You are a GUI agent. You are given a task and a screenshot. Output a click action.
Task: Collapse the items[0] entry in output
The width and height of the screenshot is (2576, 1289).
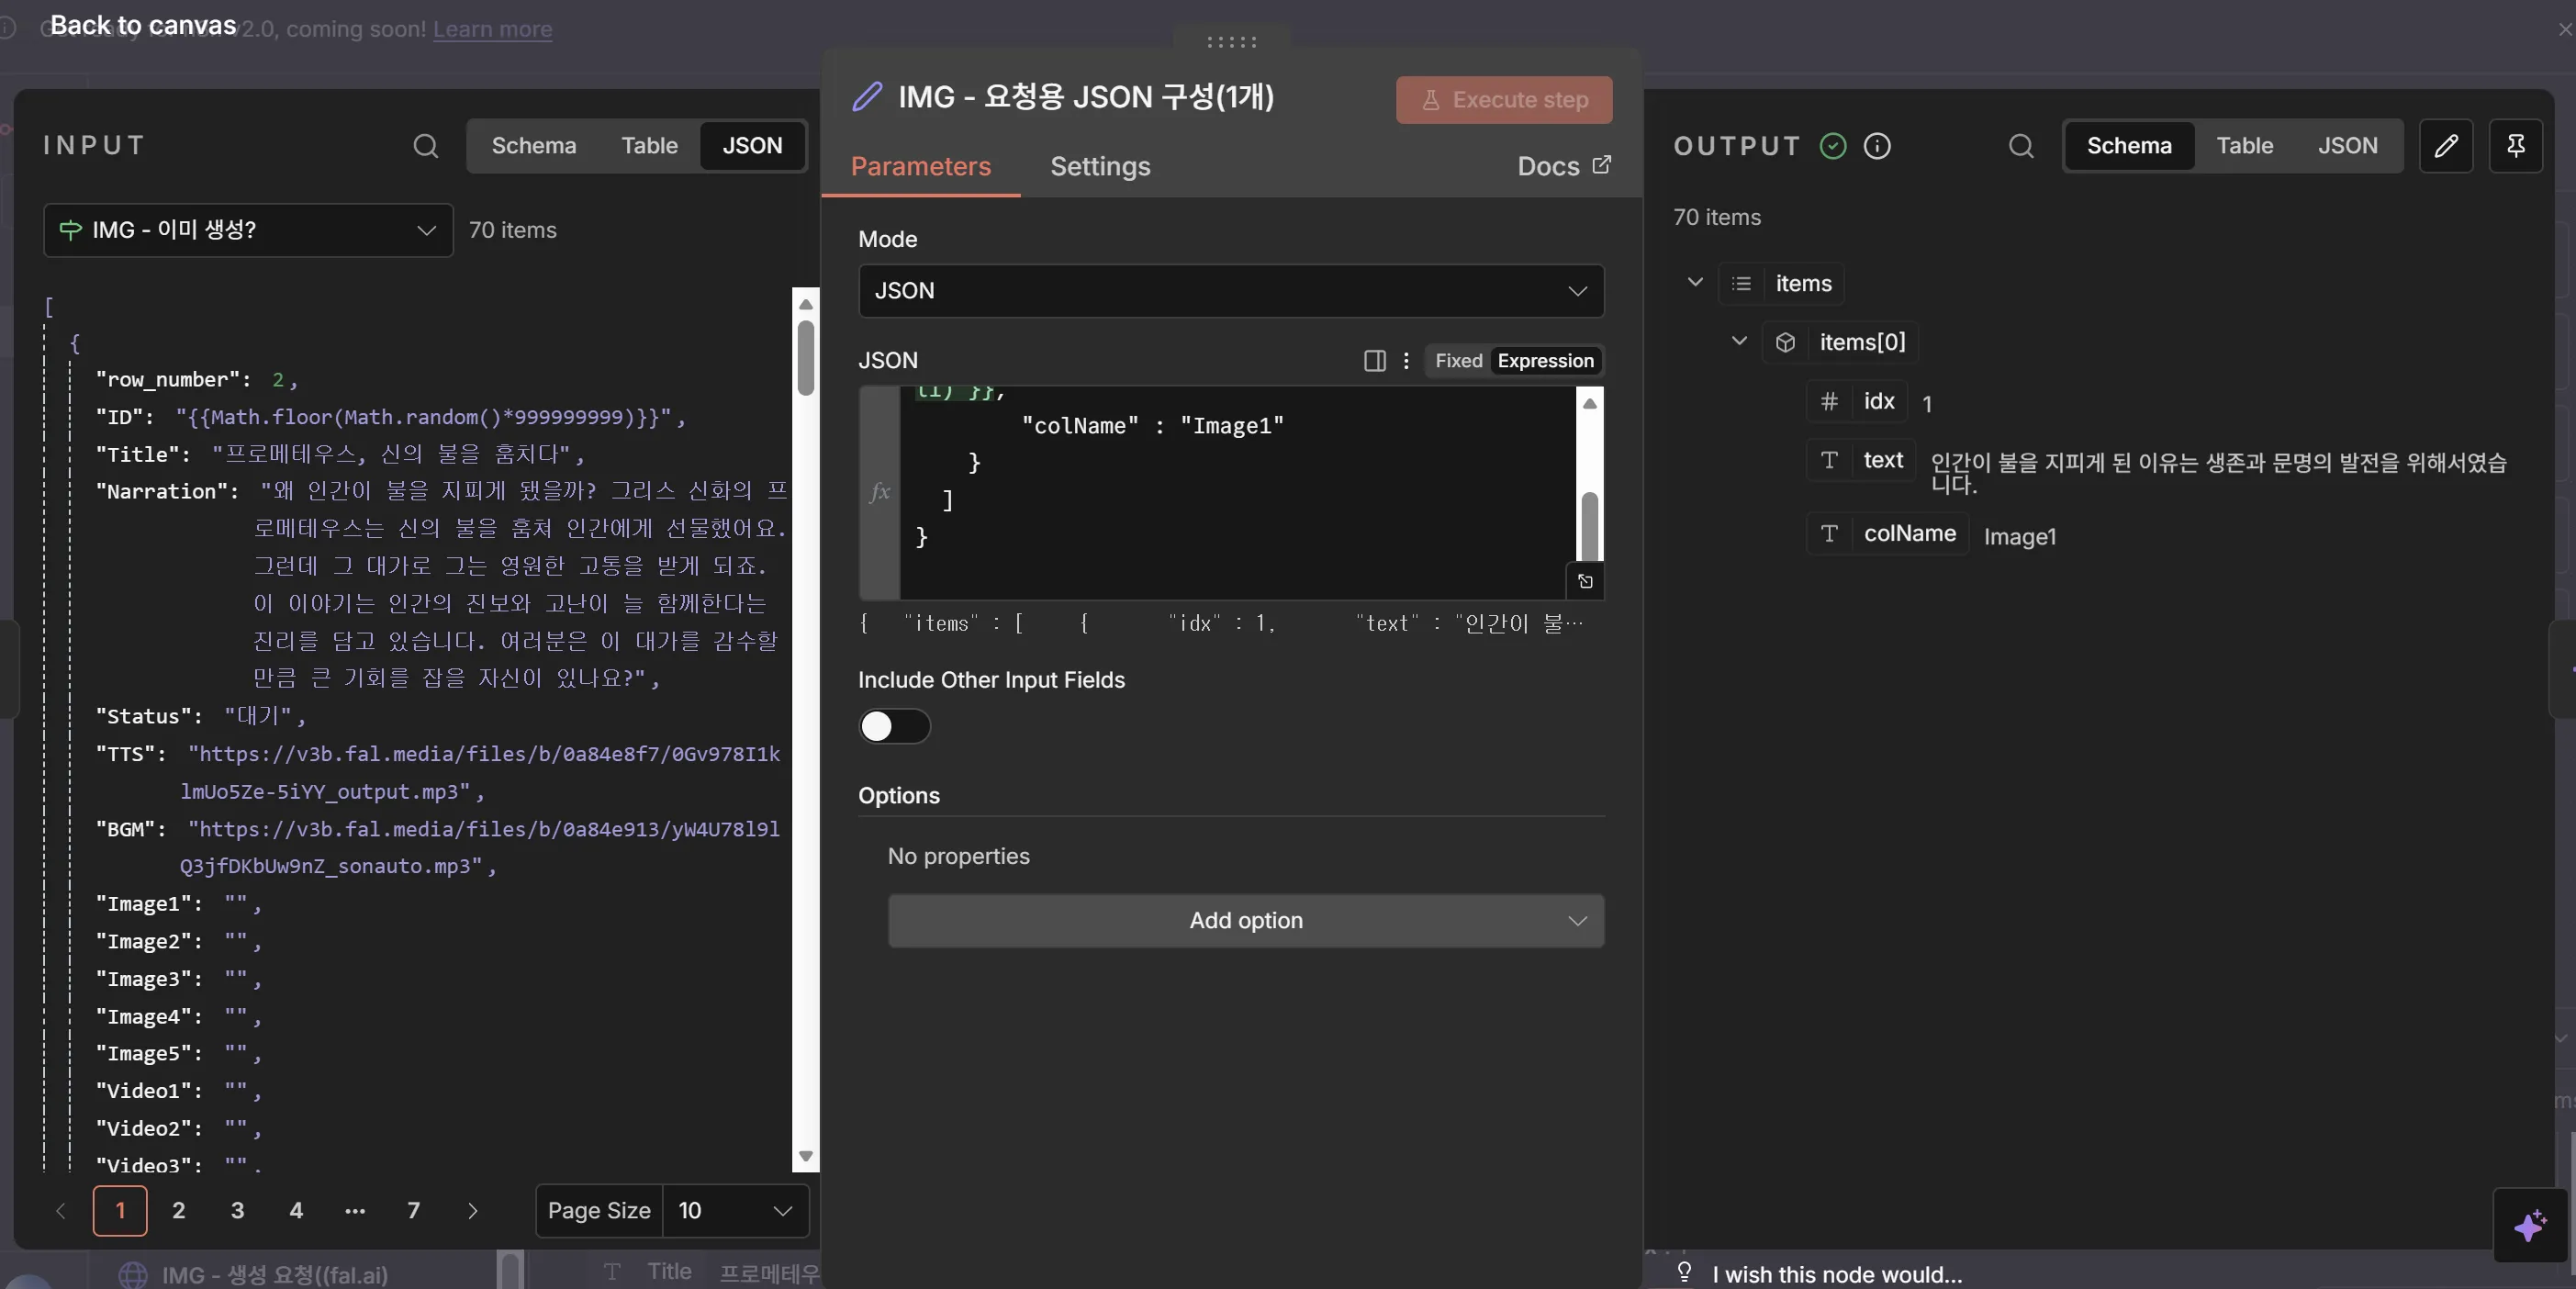[x=1738, y=341]
